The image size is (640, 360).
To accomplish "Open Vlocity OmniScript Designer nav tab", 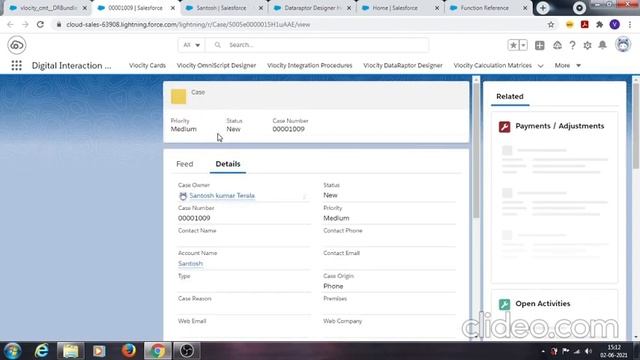I will 216,65.
